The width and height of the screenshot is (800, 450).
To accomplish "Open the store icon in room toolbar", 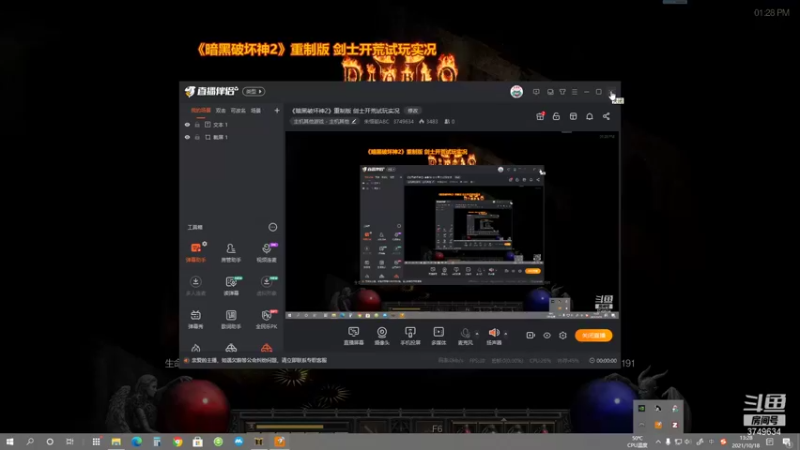I will click(573, 116).
